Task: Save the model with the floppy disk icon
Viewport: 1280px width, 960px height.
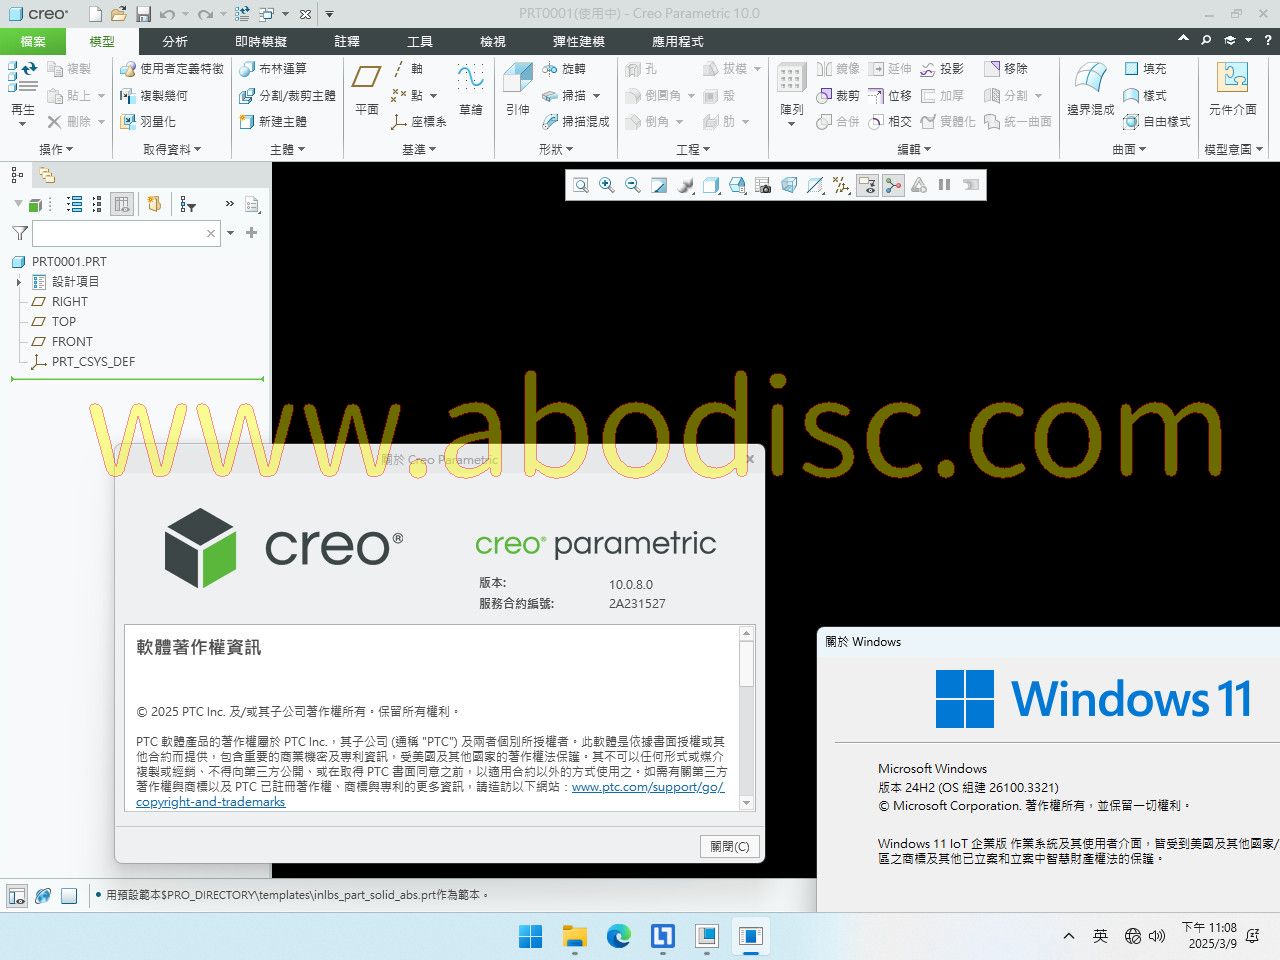Action: (143, 14)
